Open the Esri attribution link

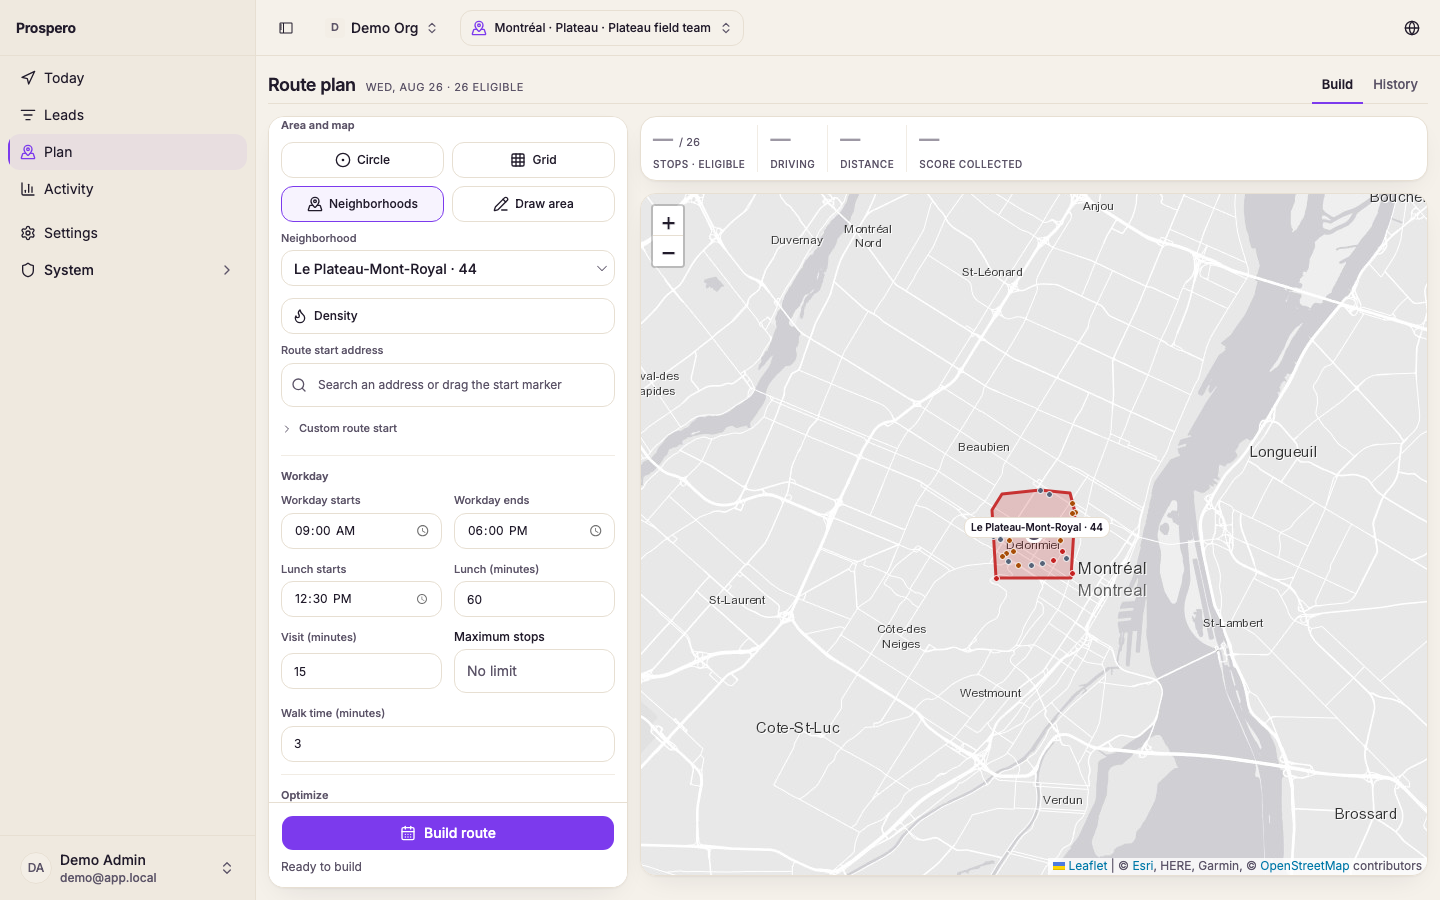point(1142,866)
